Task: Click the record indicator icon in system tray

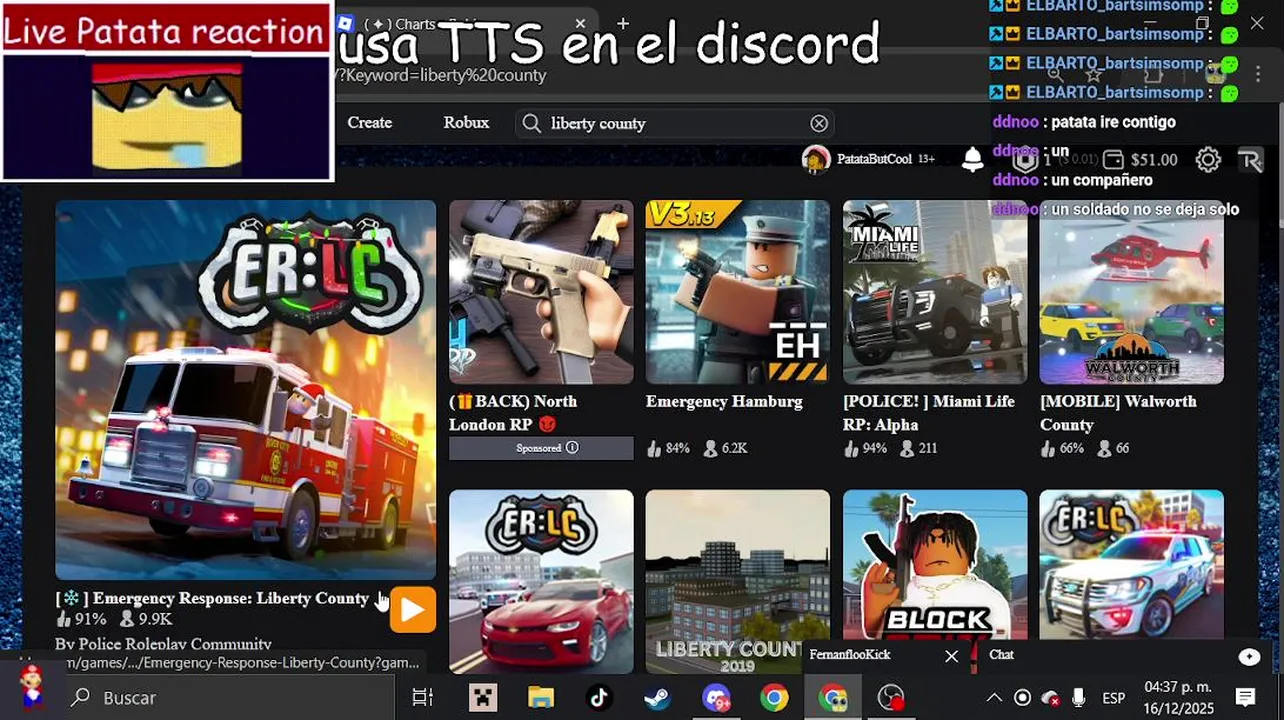Action: (1022, 697)
